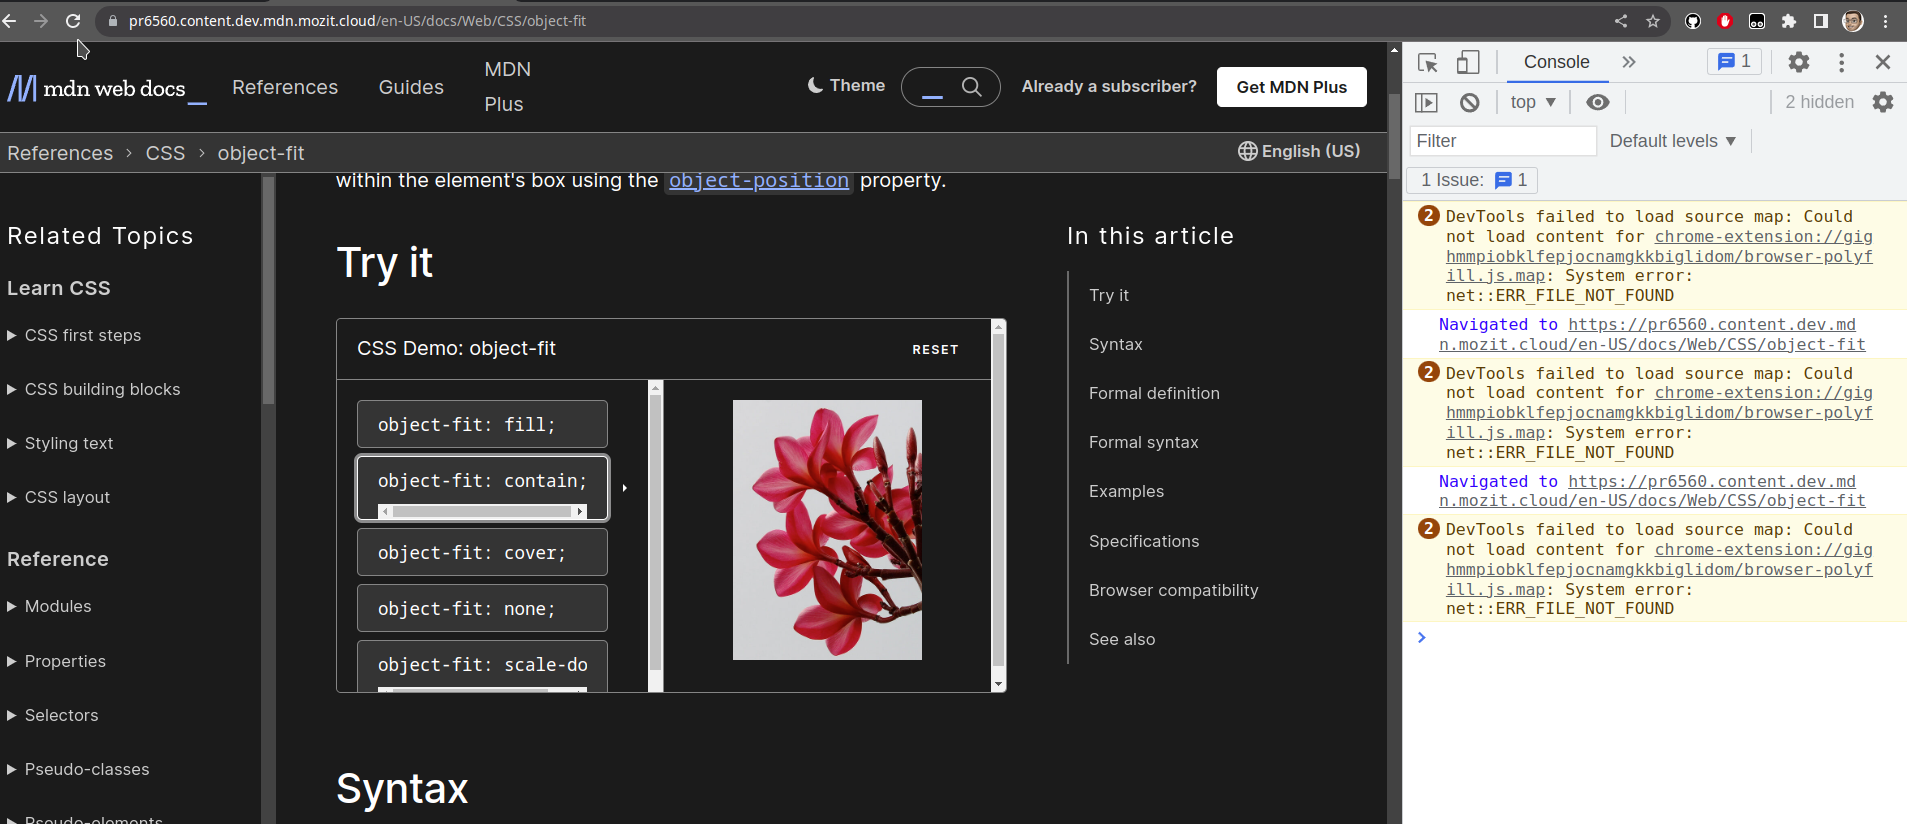
Task: Open the Chrome profile avatar
Action: coord(1853,20)
